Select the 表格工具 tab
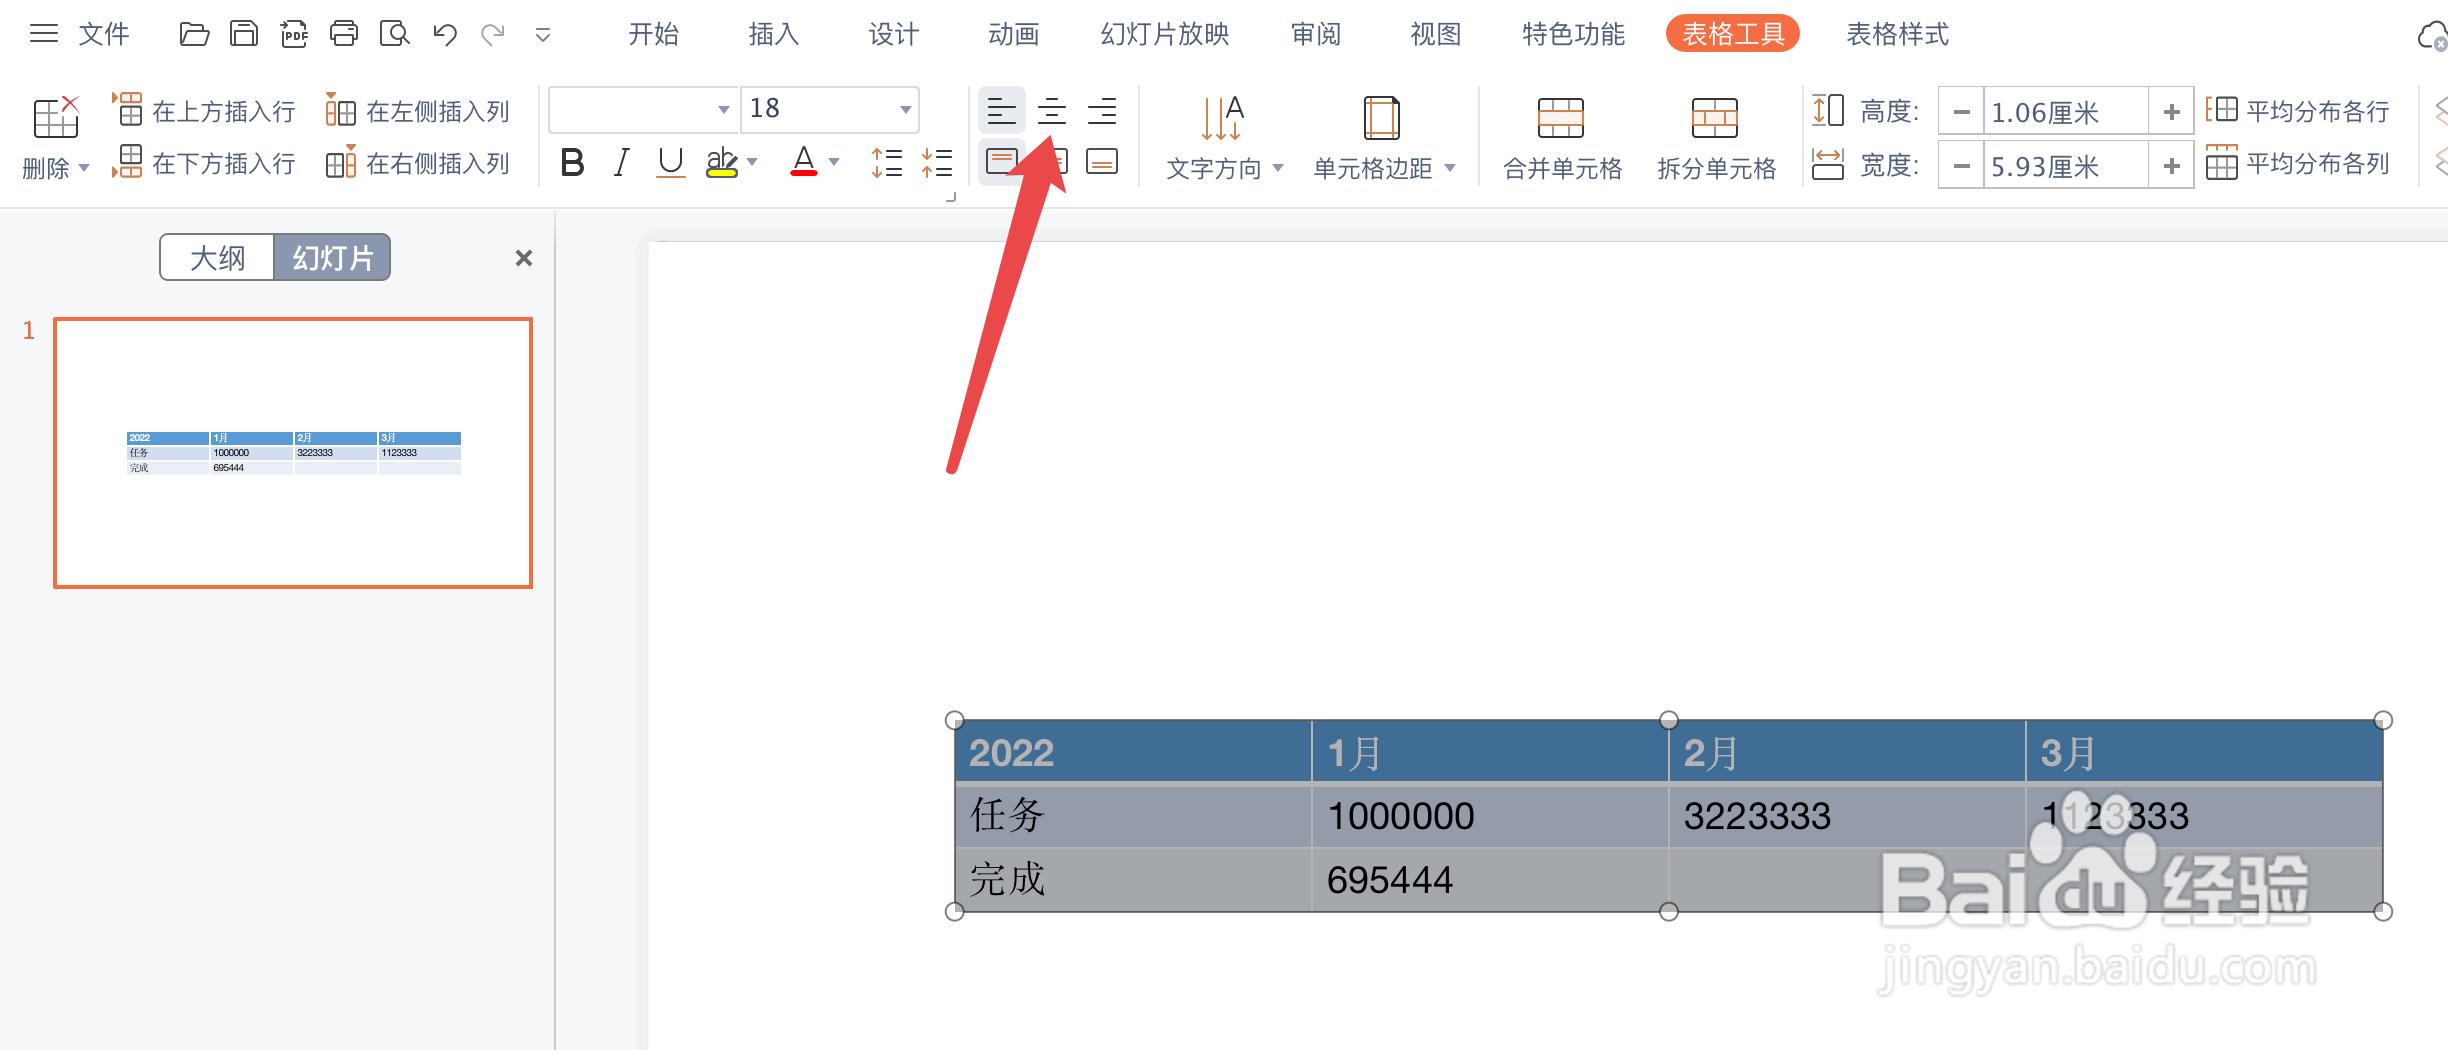The height and width of the screenshot is (1050, 2448). point(1733,34)
